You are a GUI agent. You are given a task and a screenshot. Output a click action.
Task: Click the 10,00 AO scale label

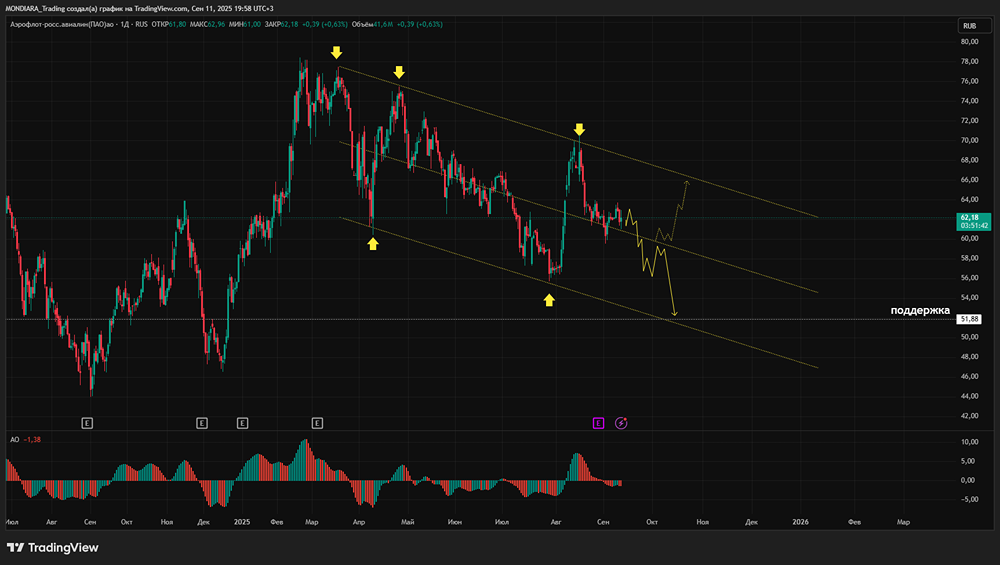(969, 442)
